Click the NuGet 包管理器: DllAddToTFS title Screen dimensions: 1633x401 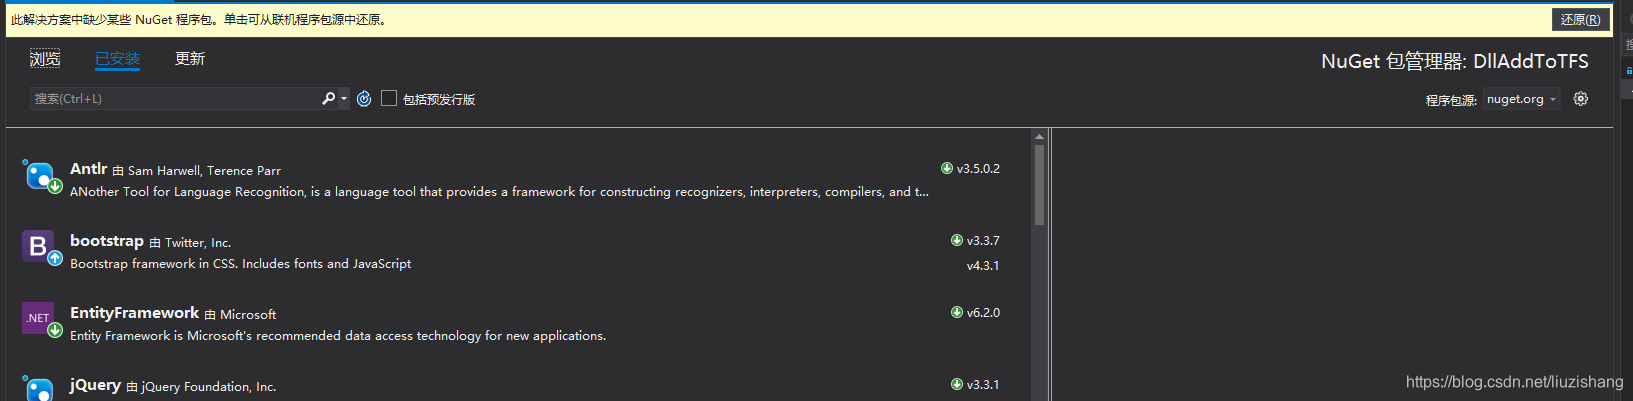pos(1454,61)
